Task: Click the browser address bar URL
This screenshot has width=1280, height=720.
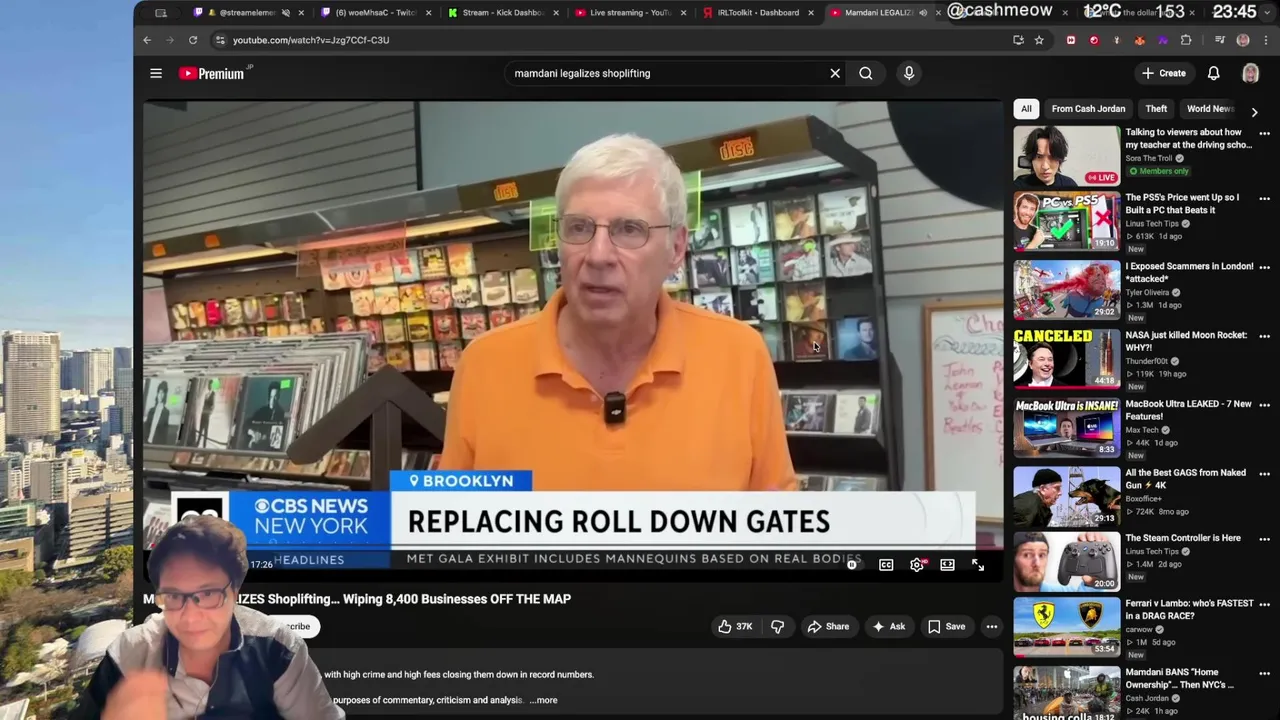Action: (311, 40)
